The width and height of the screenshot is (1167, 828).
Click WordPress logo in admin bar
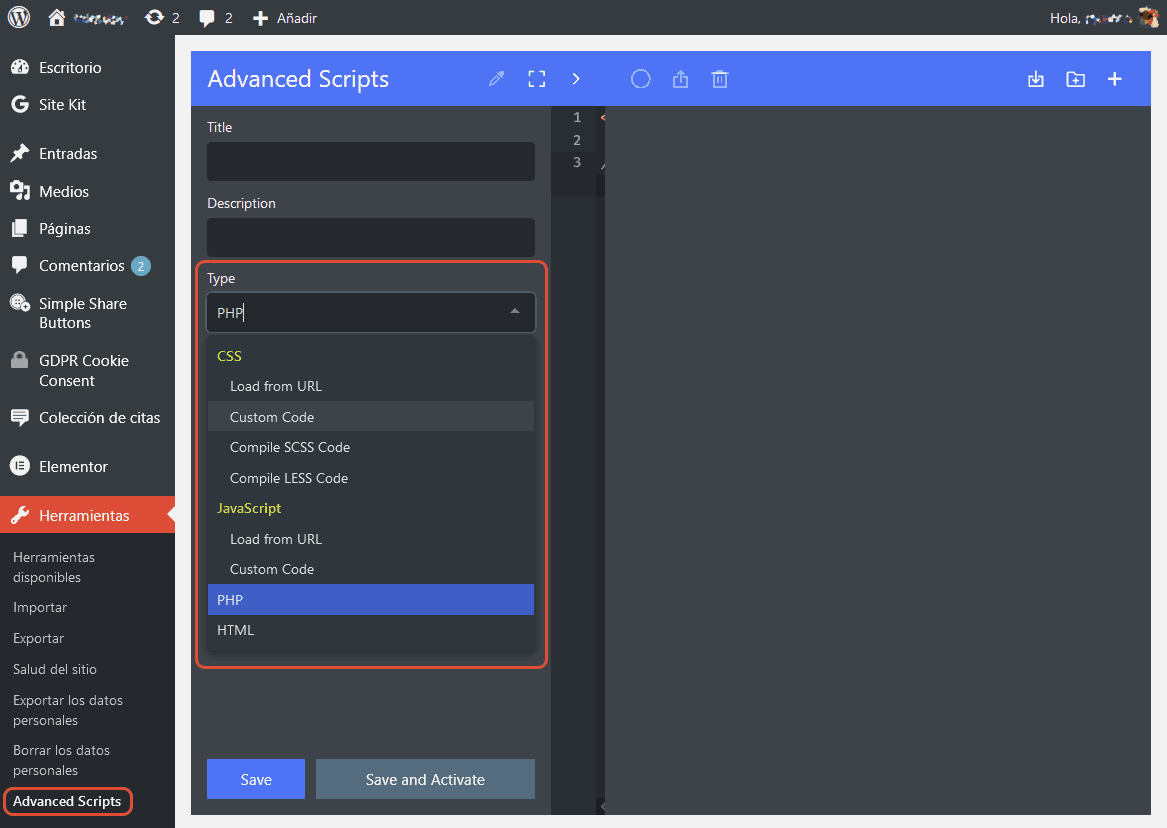coord(19,17)
